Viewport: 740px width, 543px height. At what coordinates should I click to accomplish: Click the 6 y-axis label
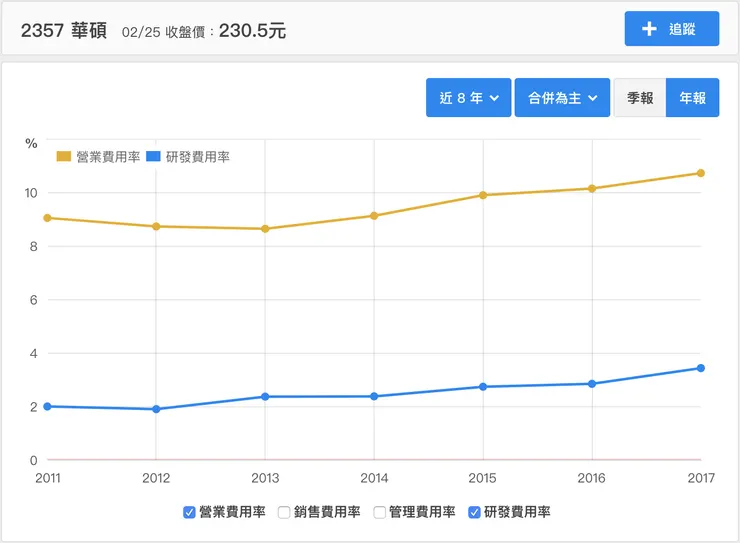point(34,300)
